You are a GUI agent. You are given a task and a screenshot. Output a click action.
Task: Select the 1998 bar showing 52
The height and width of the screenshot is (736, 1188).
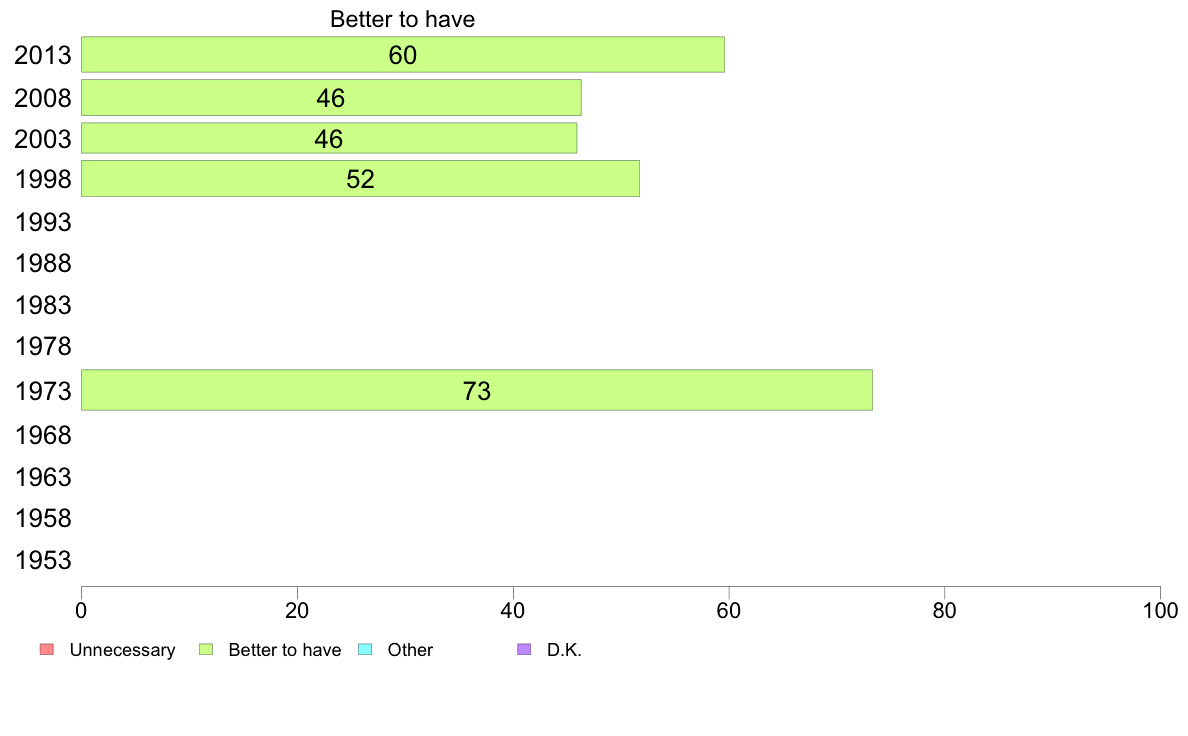[x=361, y=179]
